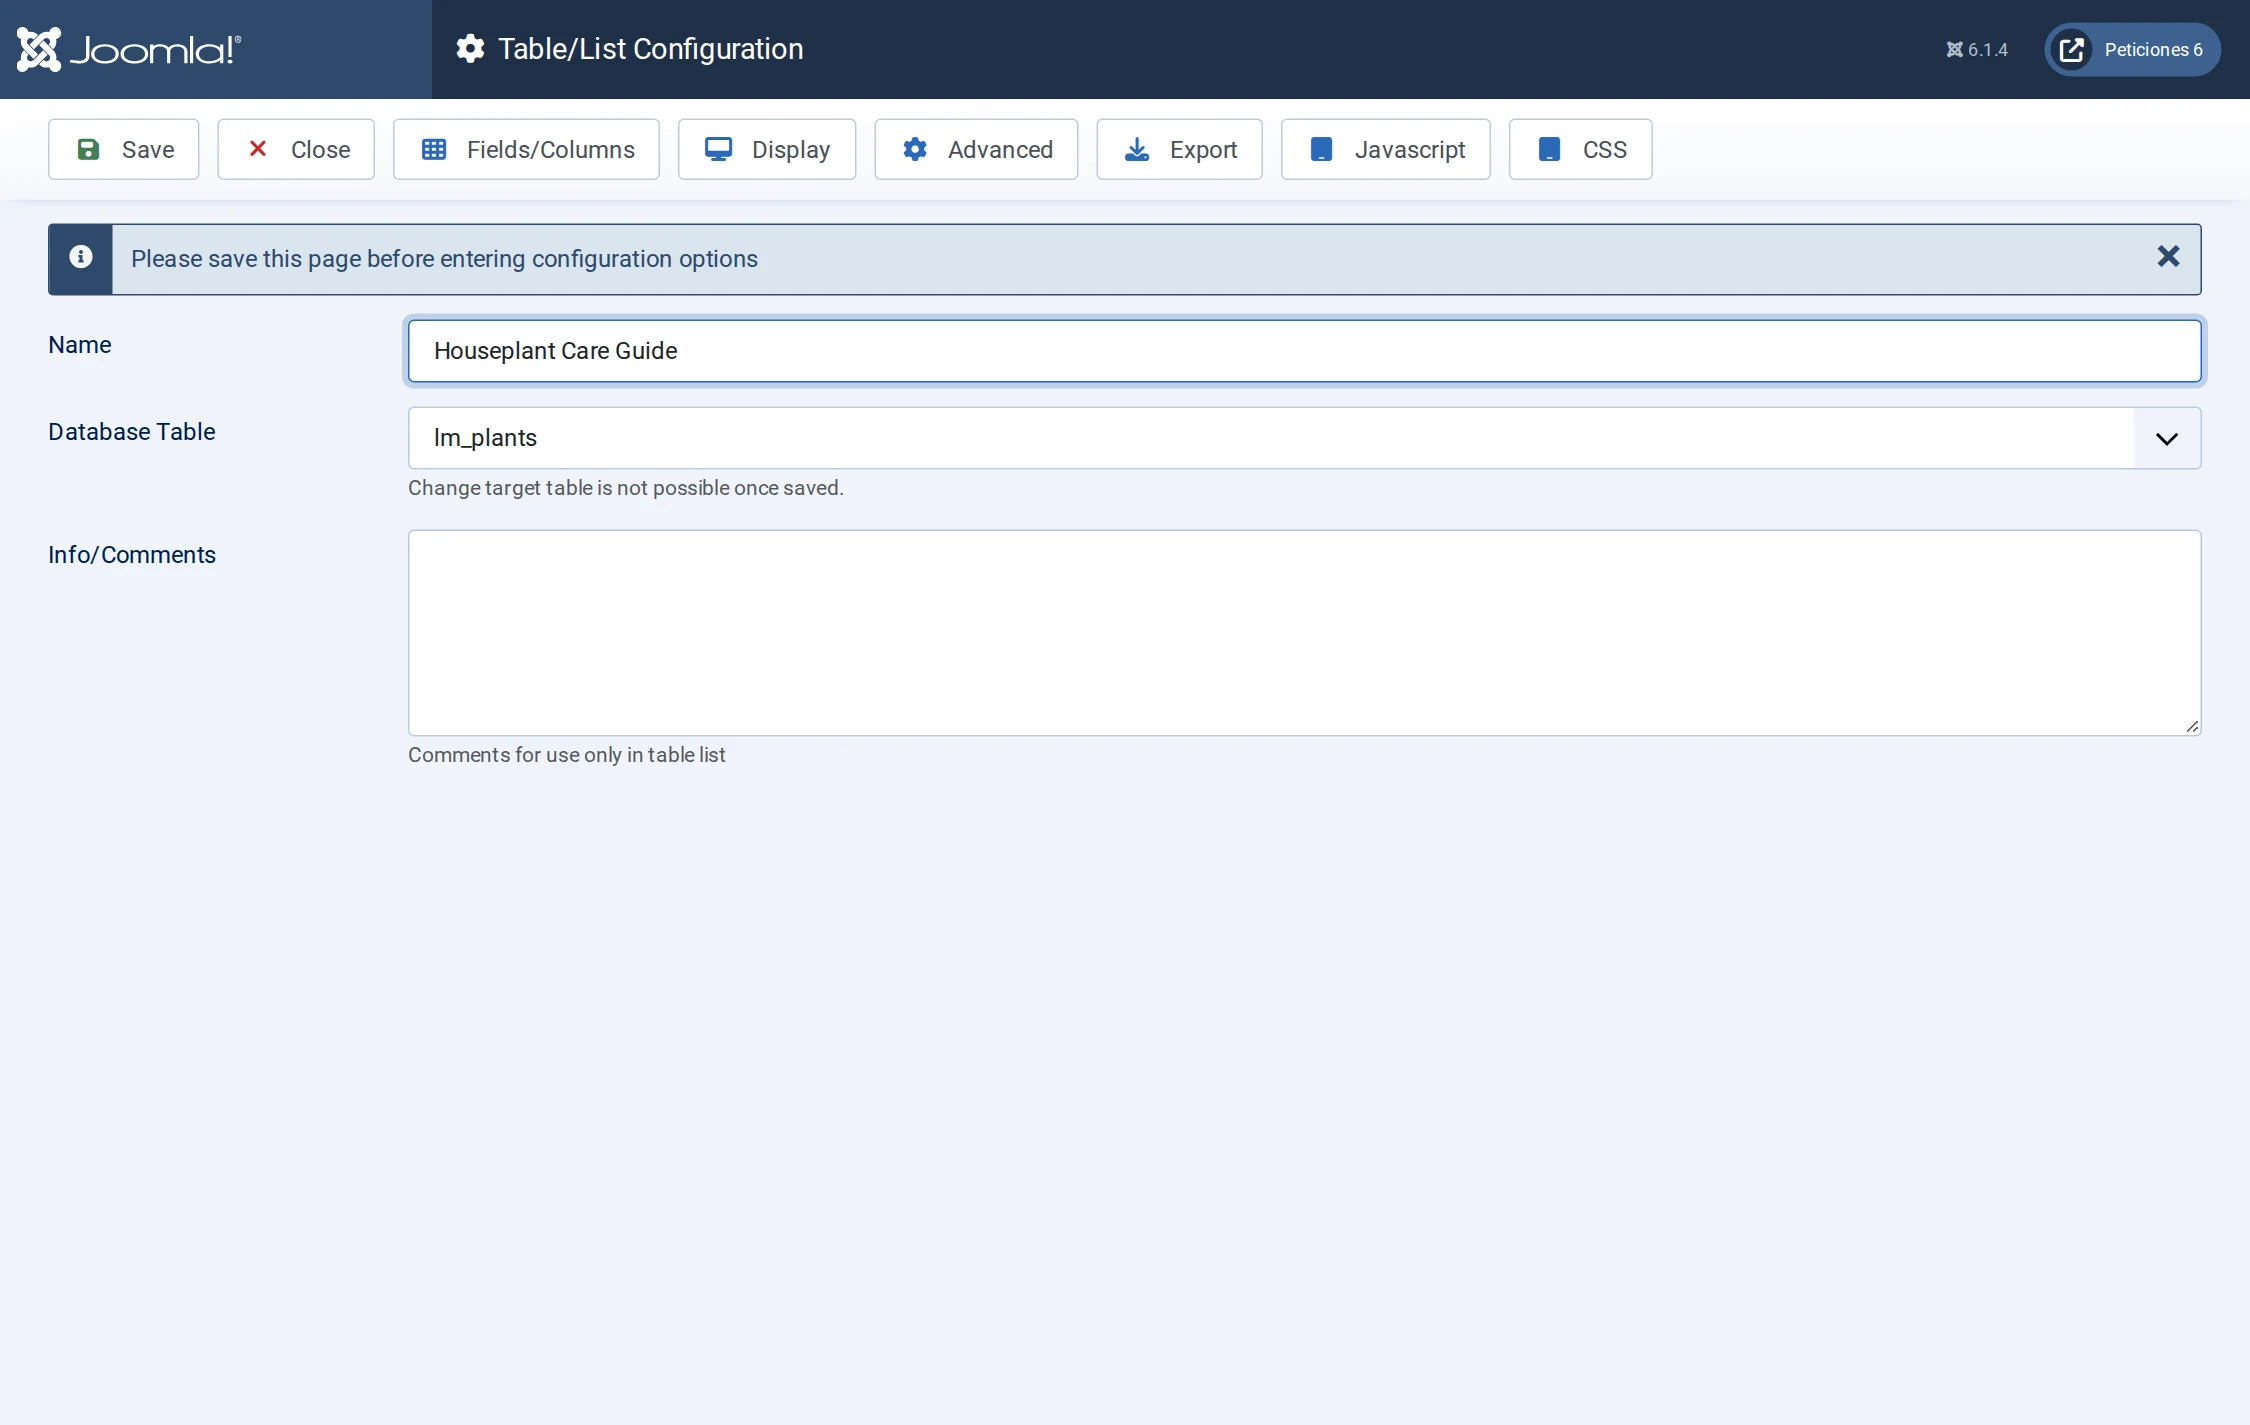Click 'Comments for use only in table list' text
Image resolution: width=2250 pixels, height=1425 pixels.
(x=567, y=755)
